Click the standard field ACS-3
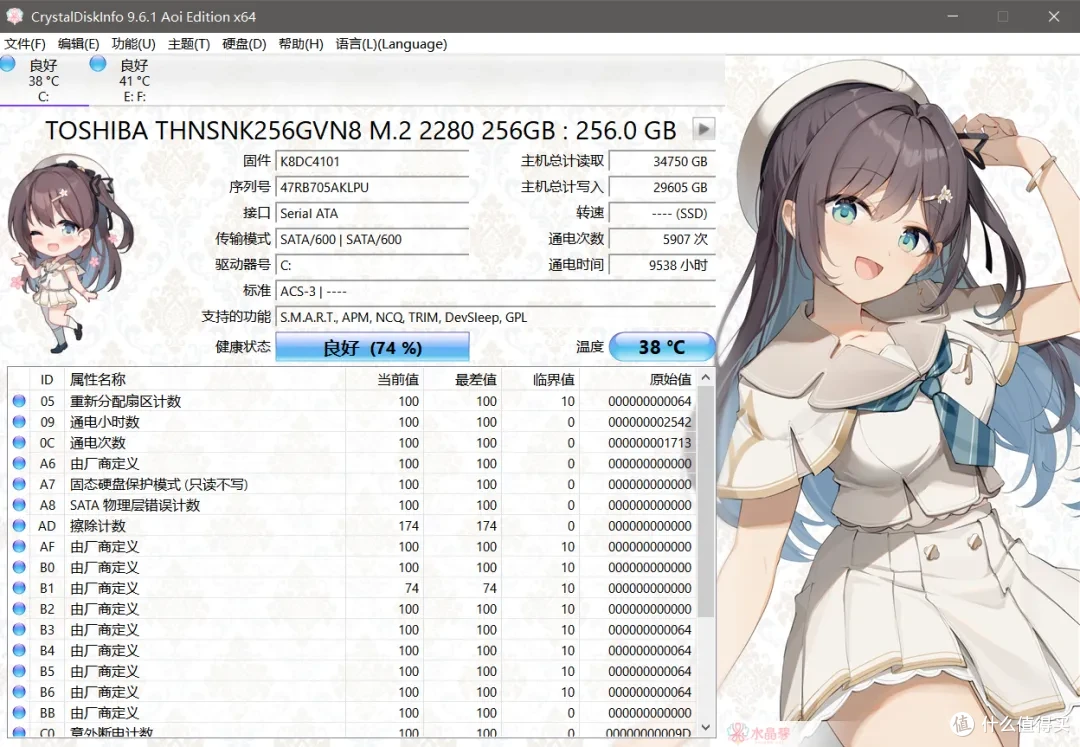 [495, 291]
